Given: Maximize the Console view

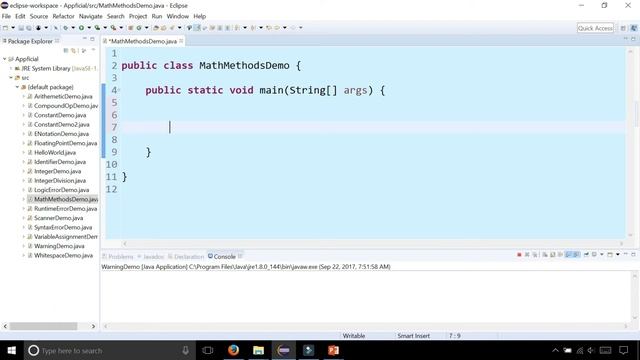Looking at the screenshot, I should pyautogui.click(x=633, y=255).
